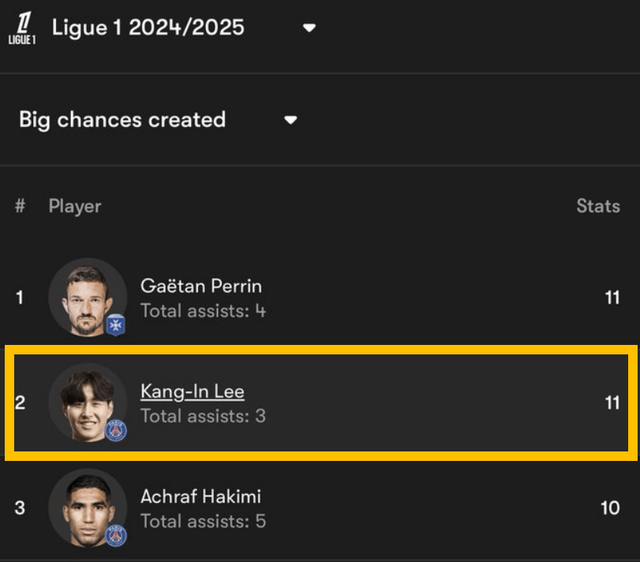Click Achraf Hakimi's stat value of 10
This screenshot has height=562, width=640.
point(610,508)
